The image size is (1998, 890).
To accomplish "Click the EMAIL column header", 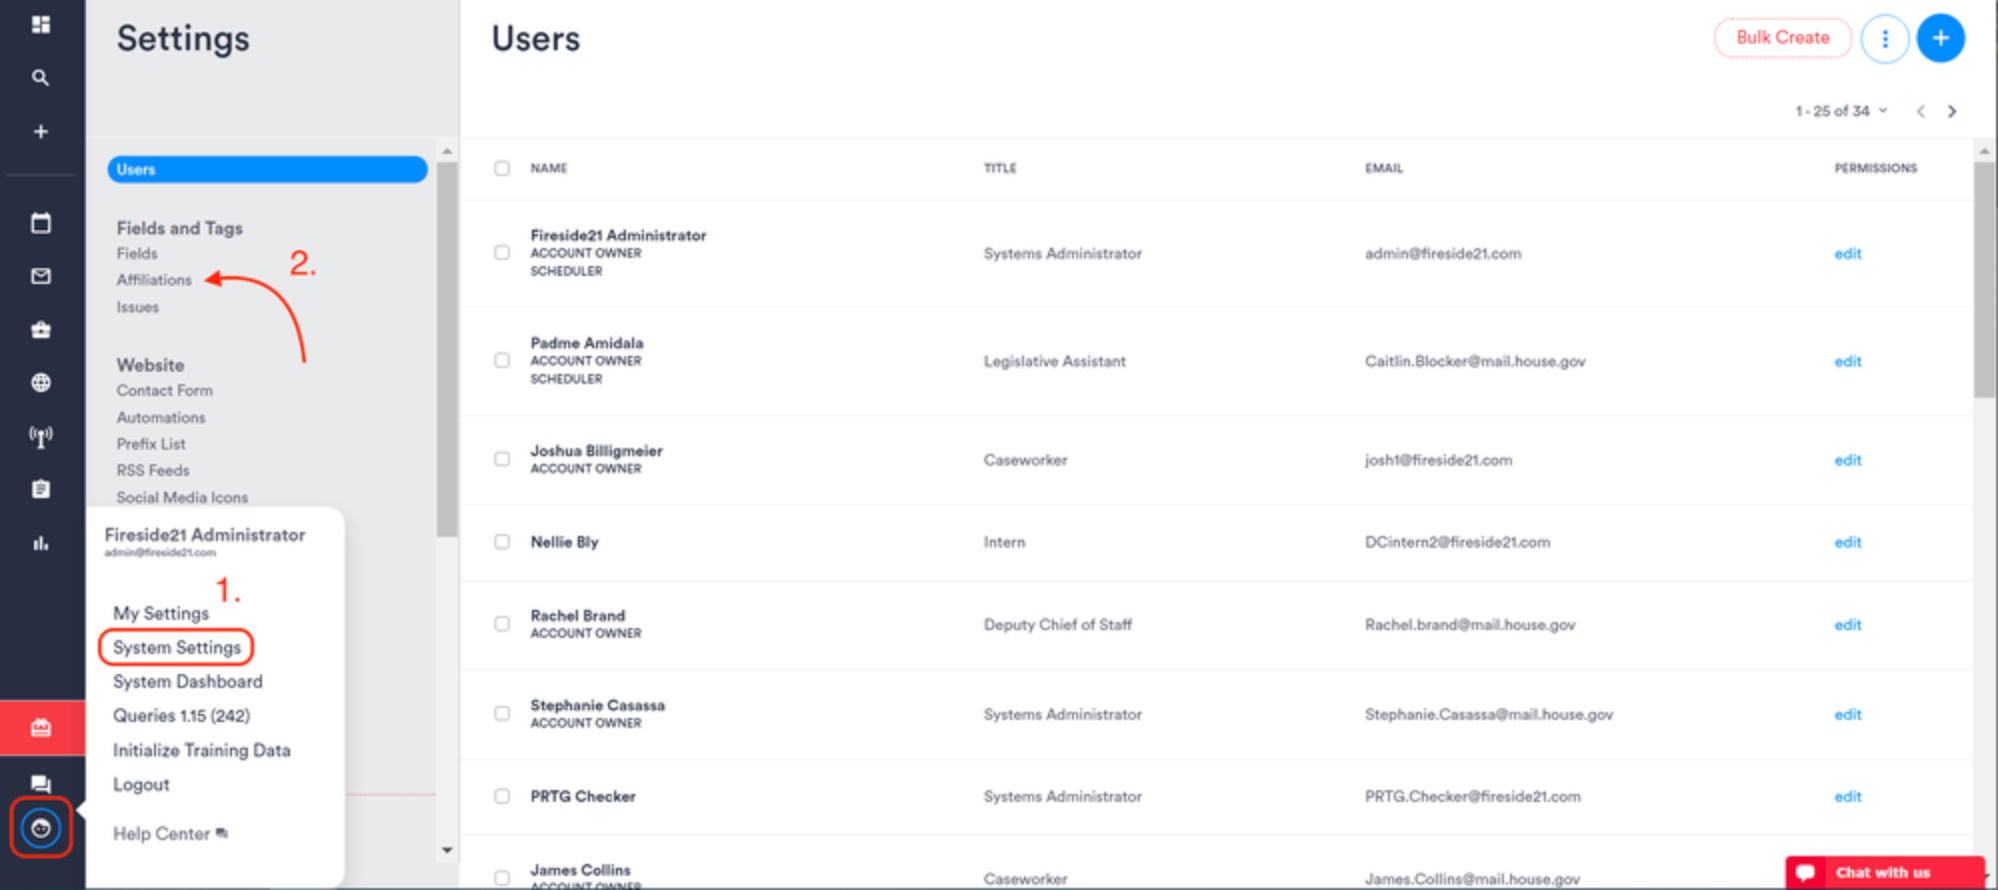I will (x=1384, y=168).
